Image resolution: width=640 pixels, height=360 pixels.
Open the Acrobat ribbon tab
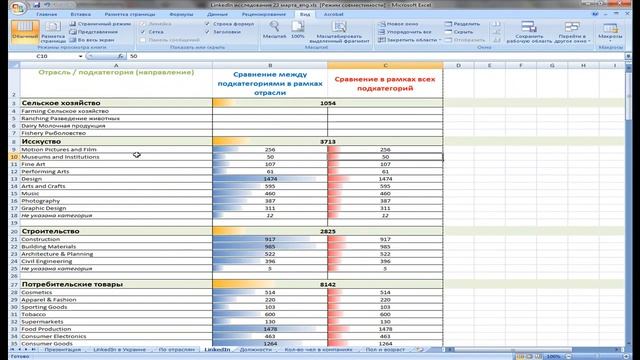tap(333, 14)
